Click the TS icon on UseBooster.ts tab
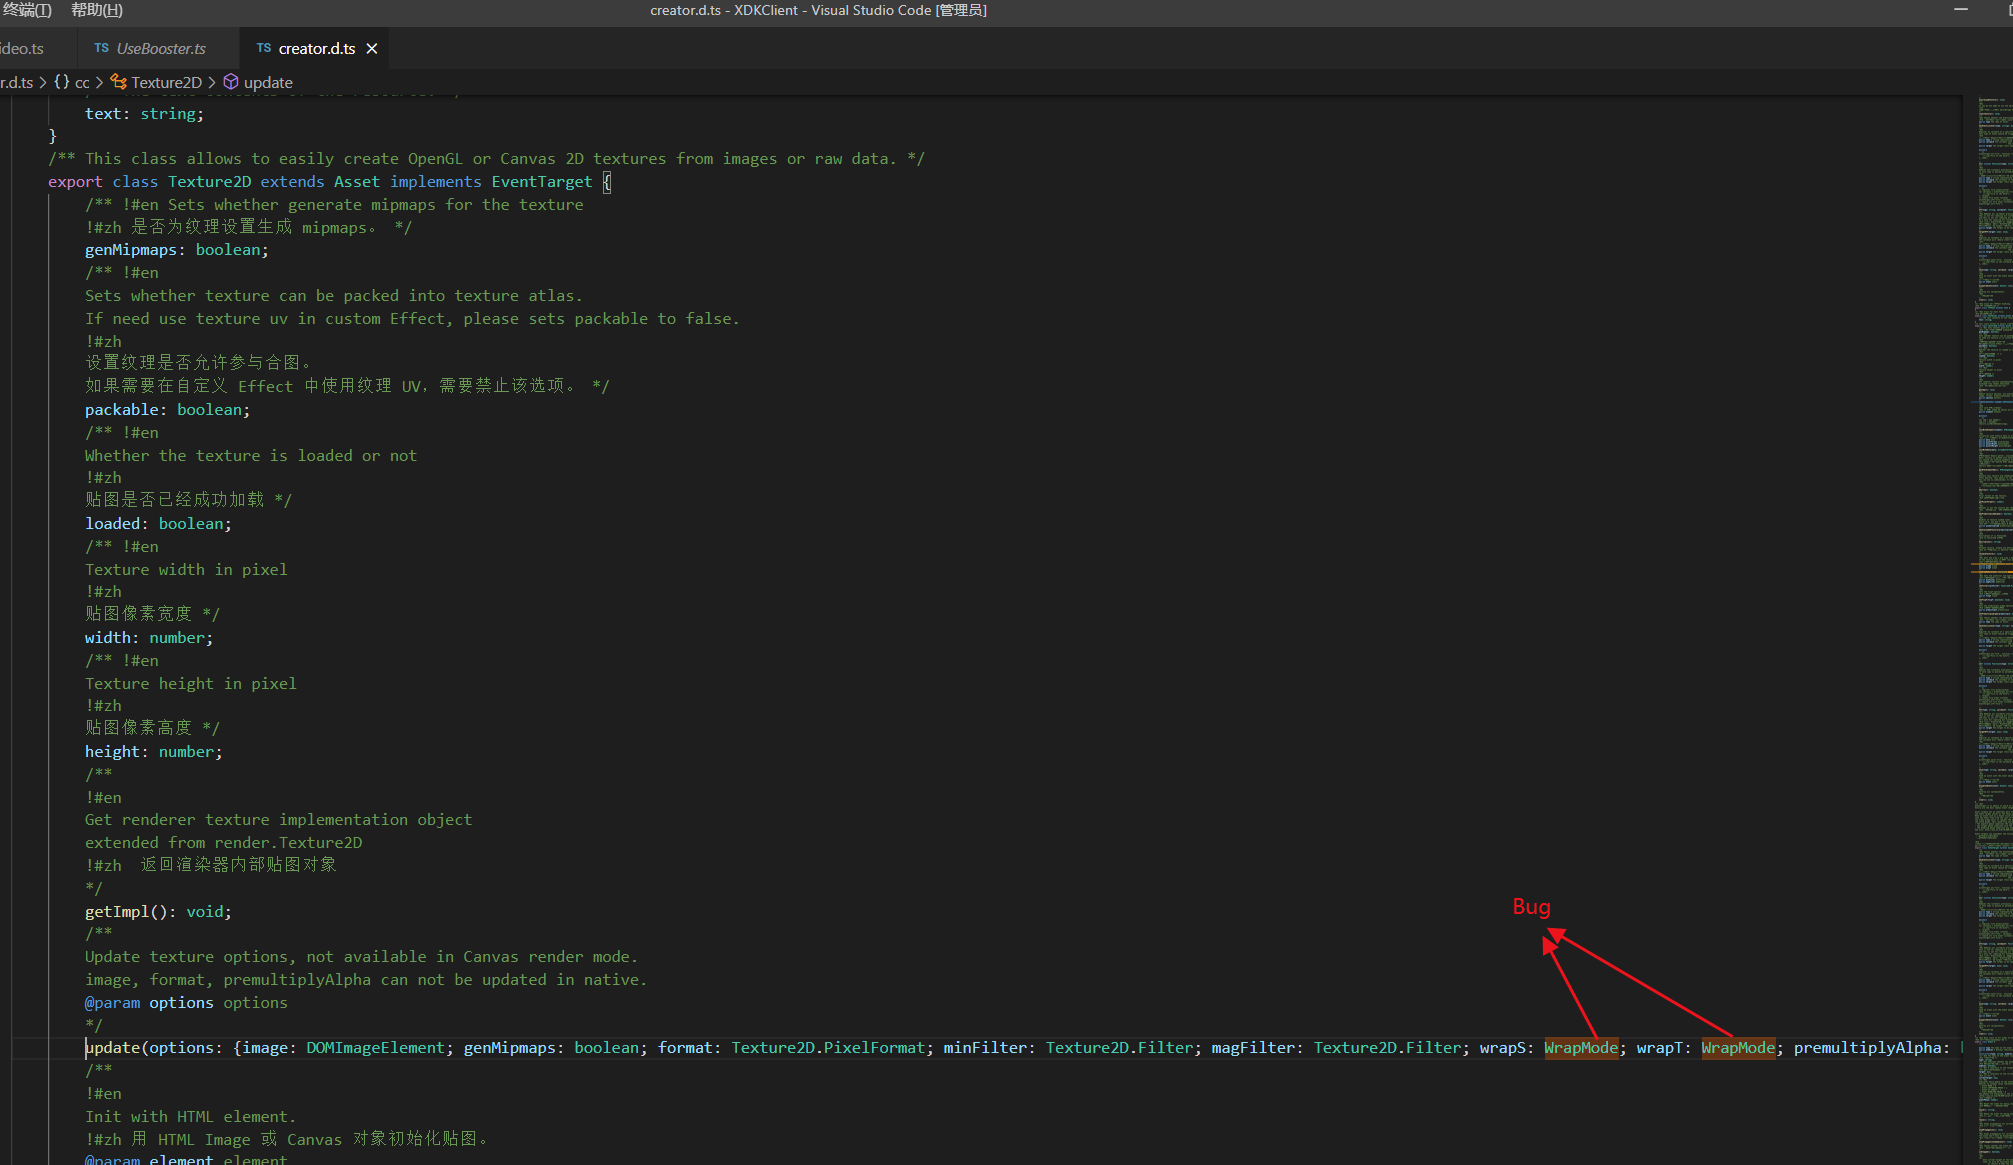This screenshot has height=1165, width=2013. [x=101, y=48]
